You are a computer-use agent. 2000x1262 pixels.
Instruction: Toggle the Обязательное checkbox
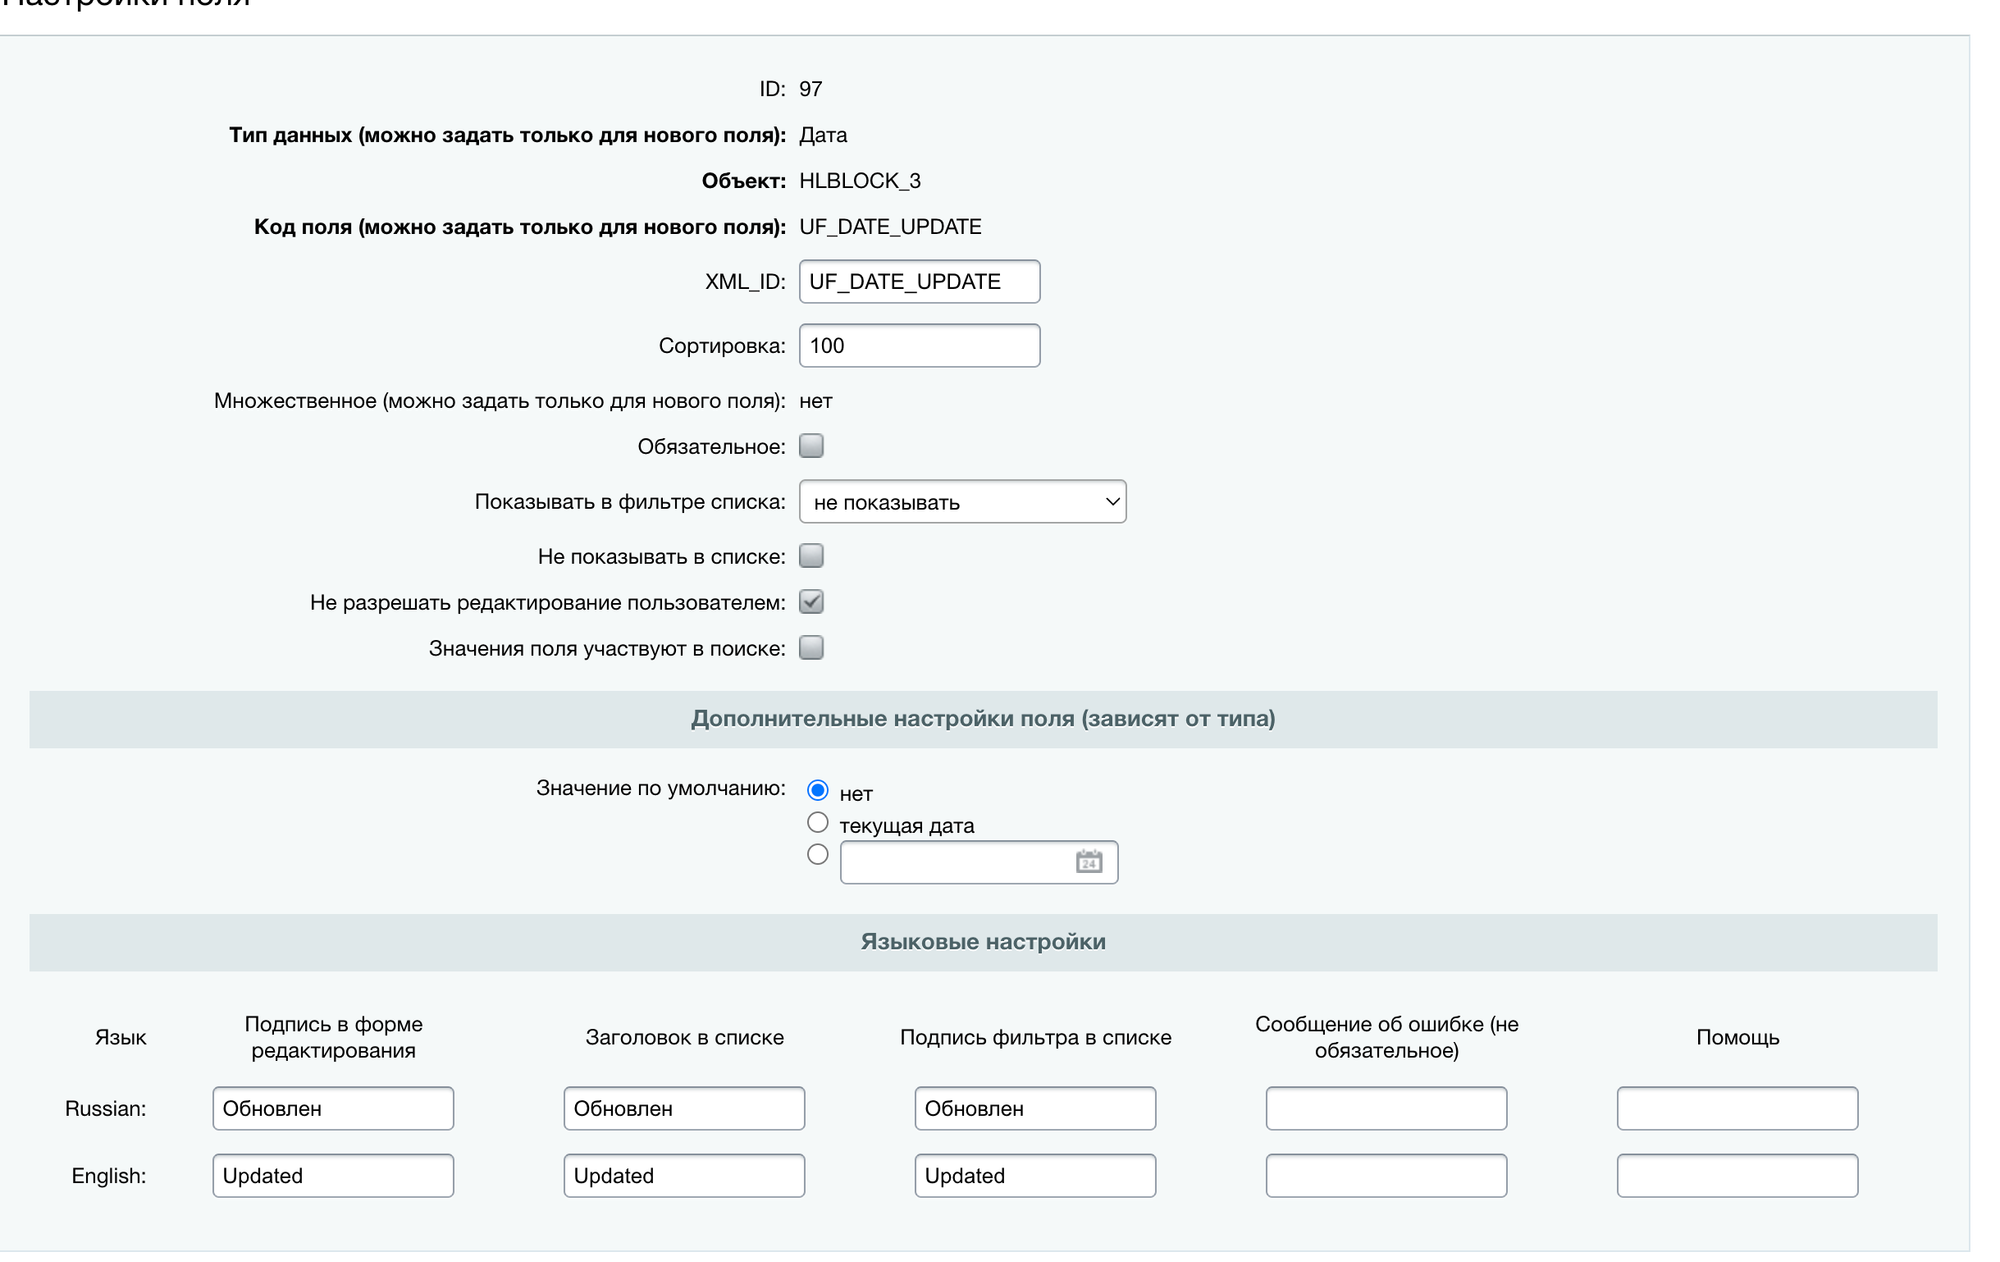[811, 446]
